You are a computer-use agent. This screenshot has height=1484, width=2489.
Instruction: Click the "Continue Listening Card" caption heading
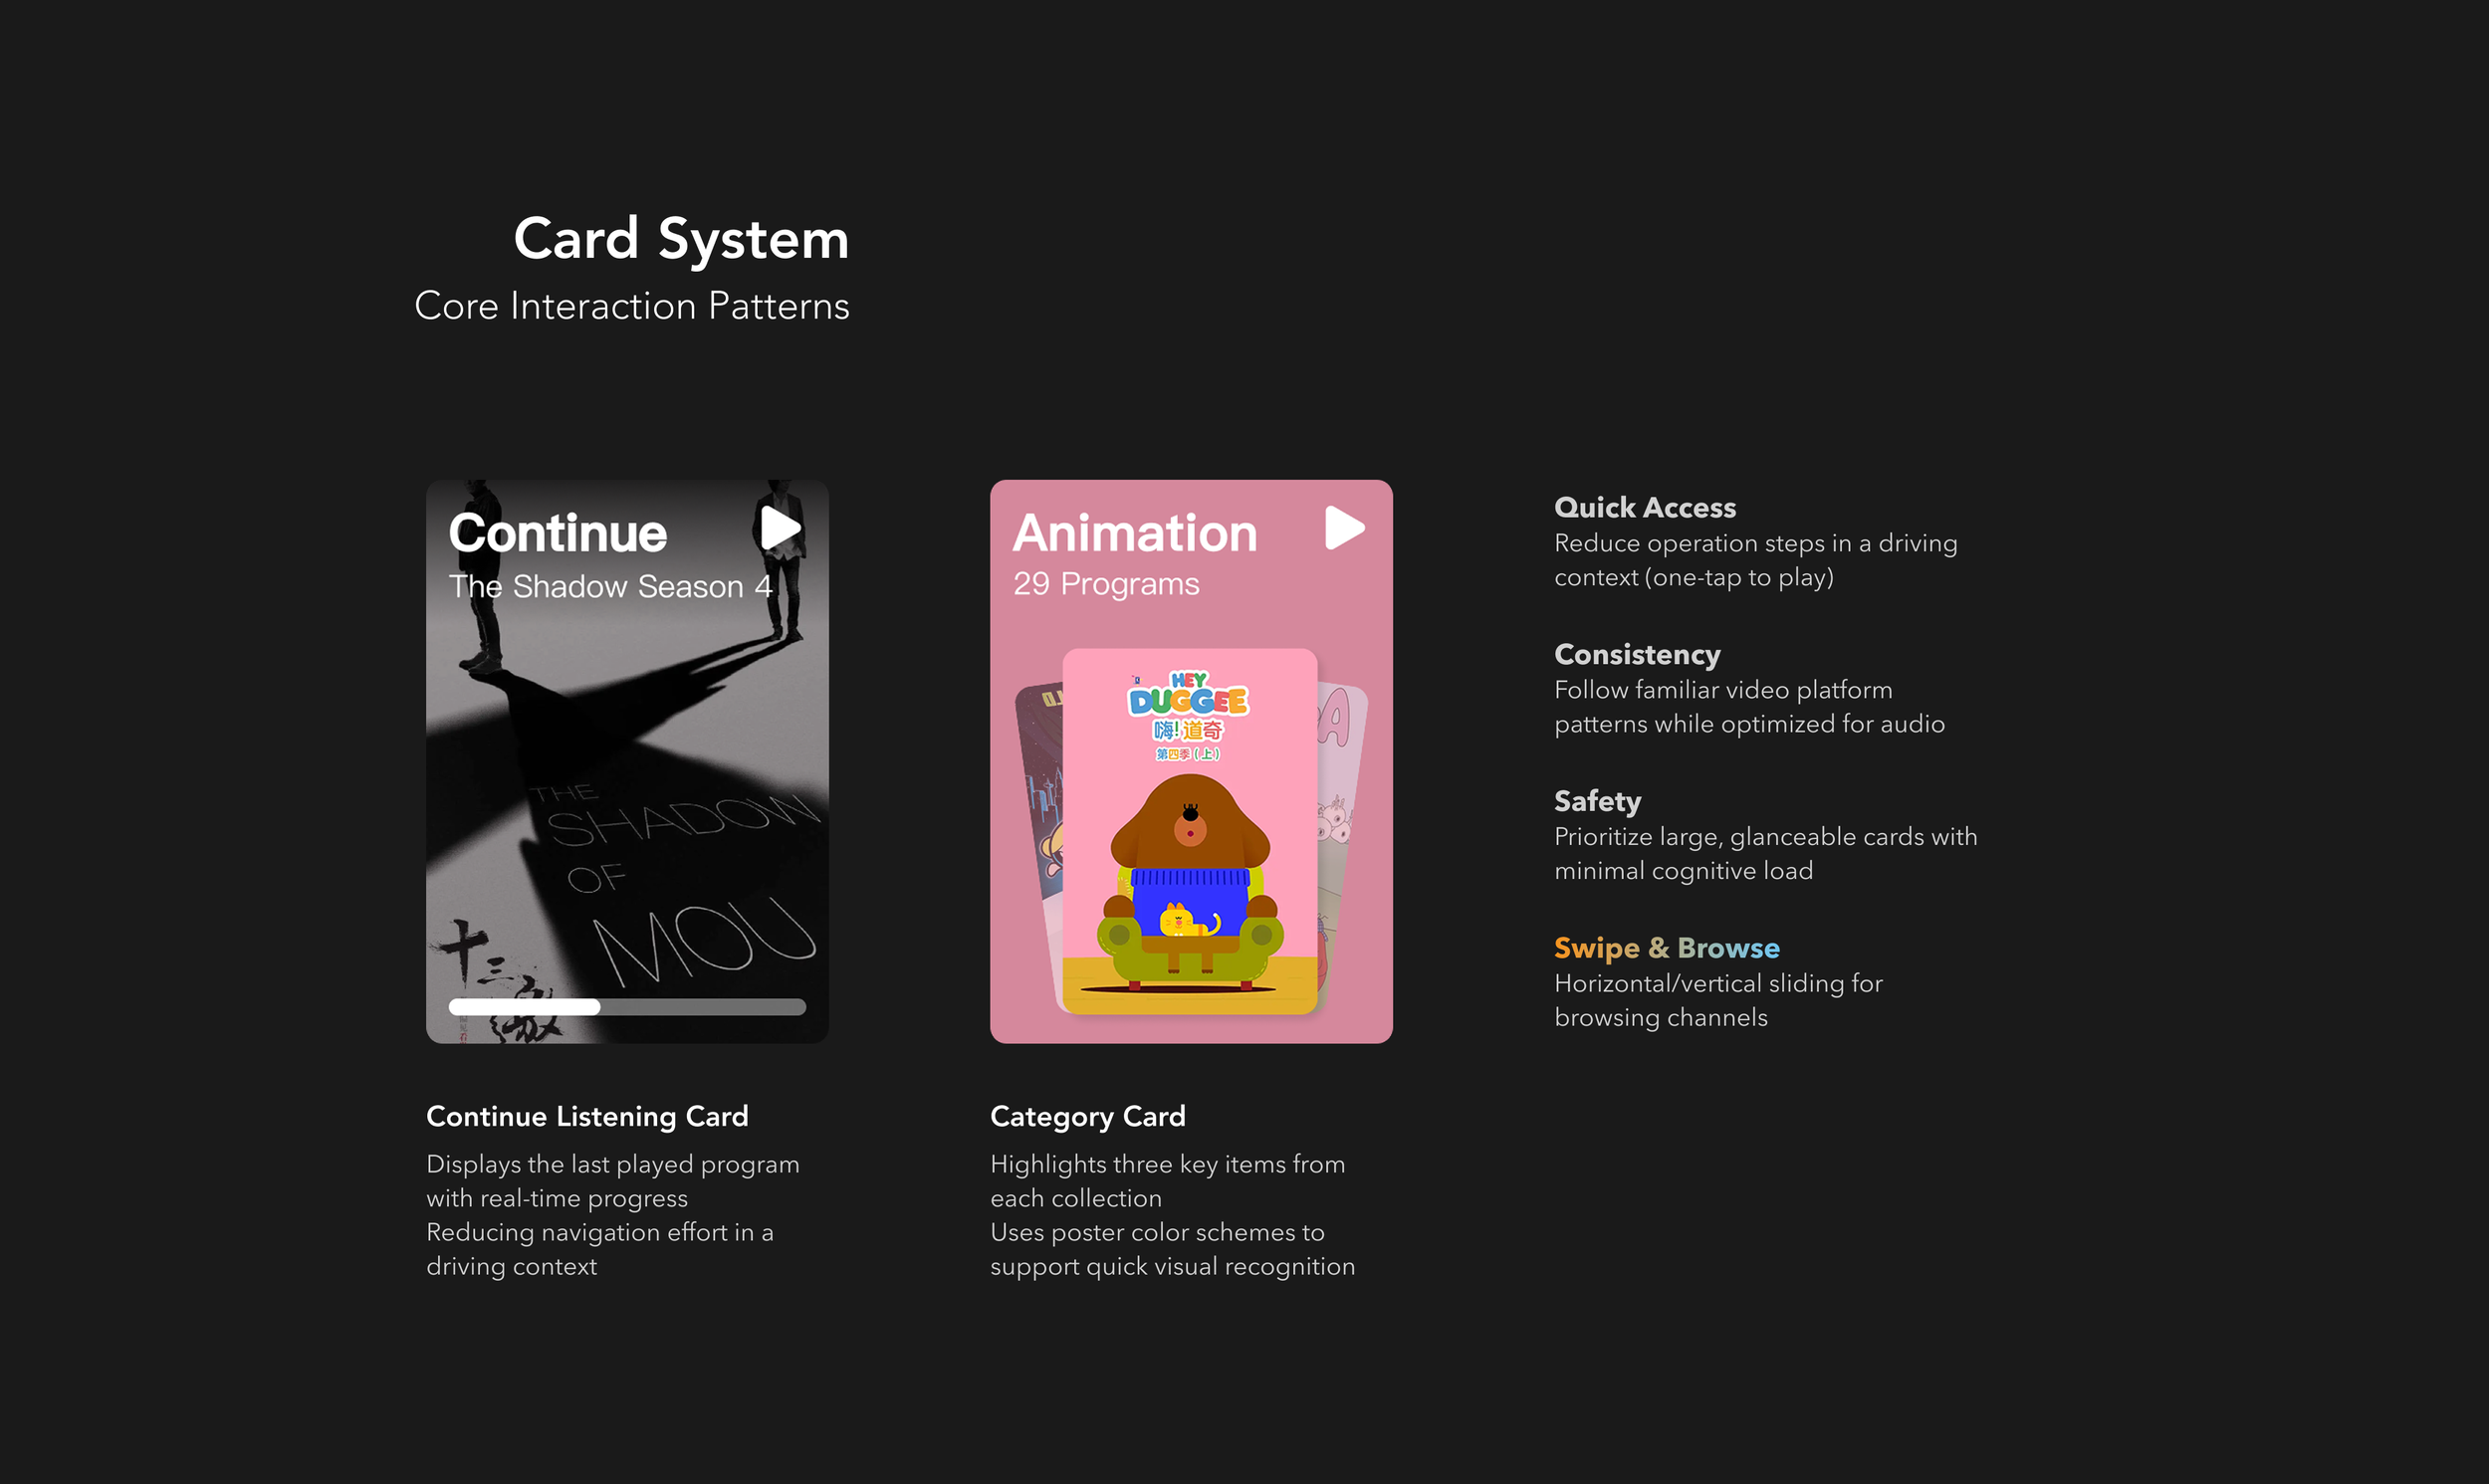pos(587,1116)
